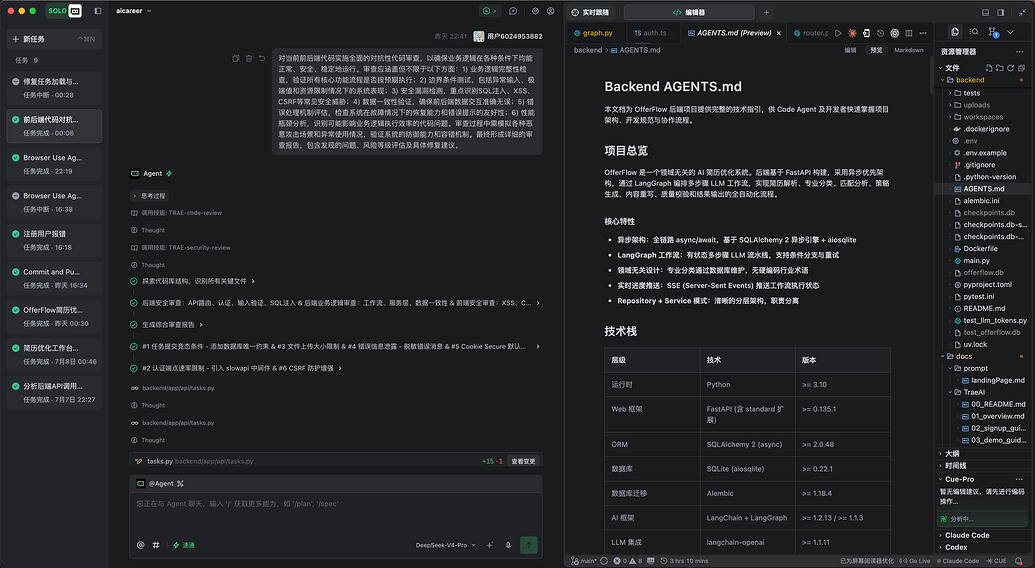1035x568 pixels.
Task: Switch to the 实时跟随 tab
Action: 591,13
